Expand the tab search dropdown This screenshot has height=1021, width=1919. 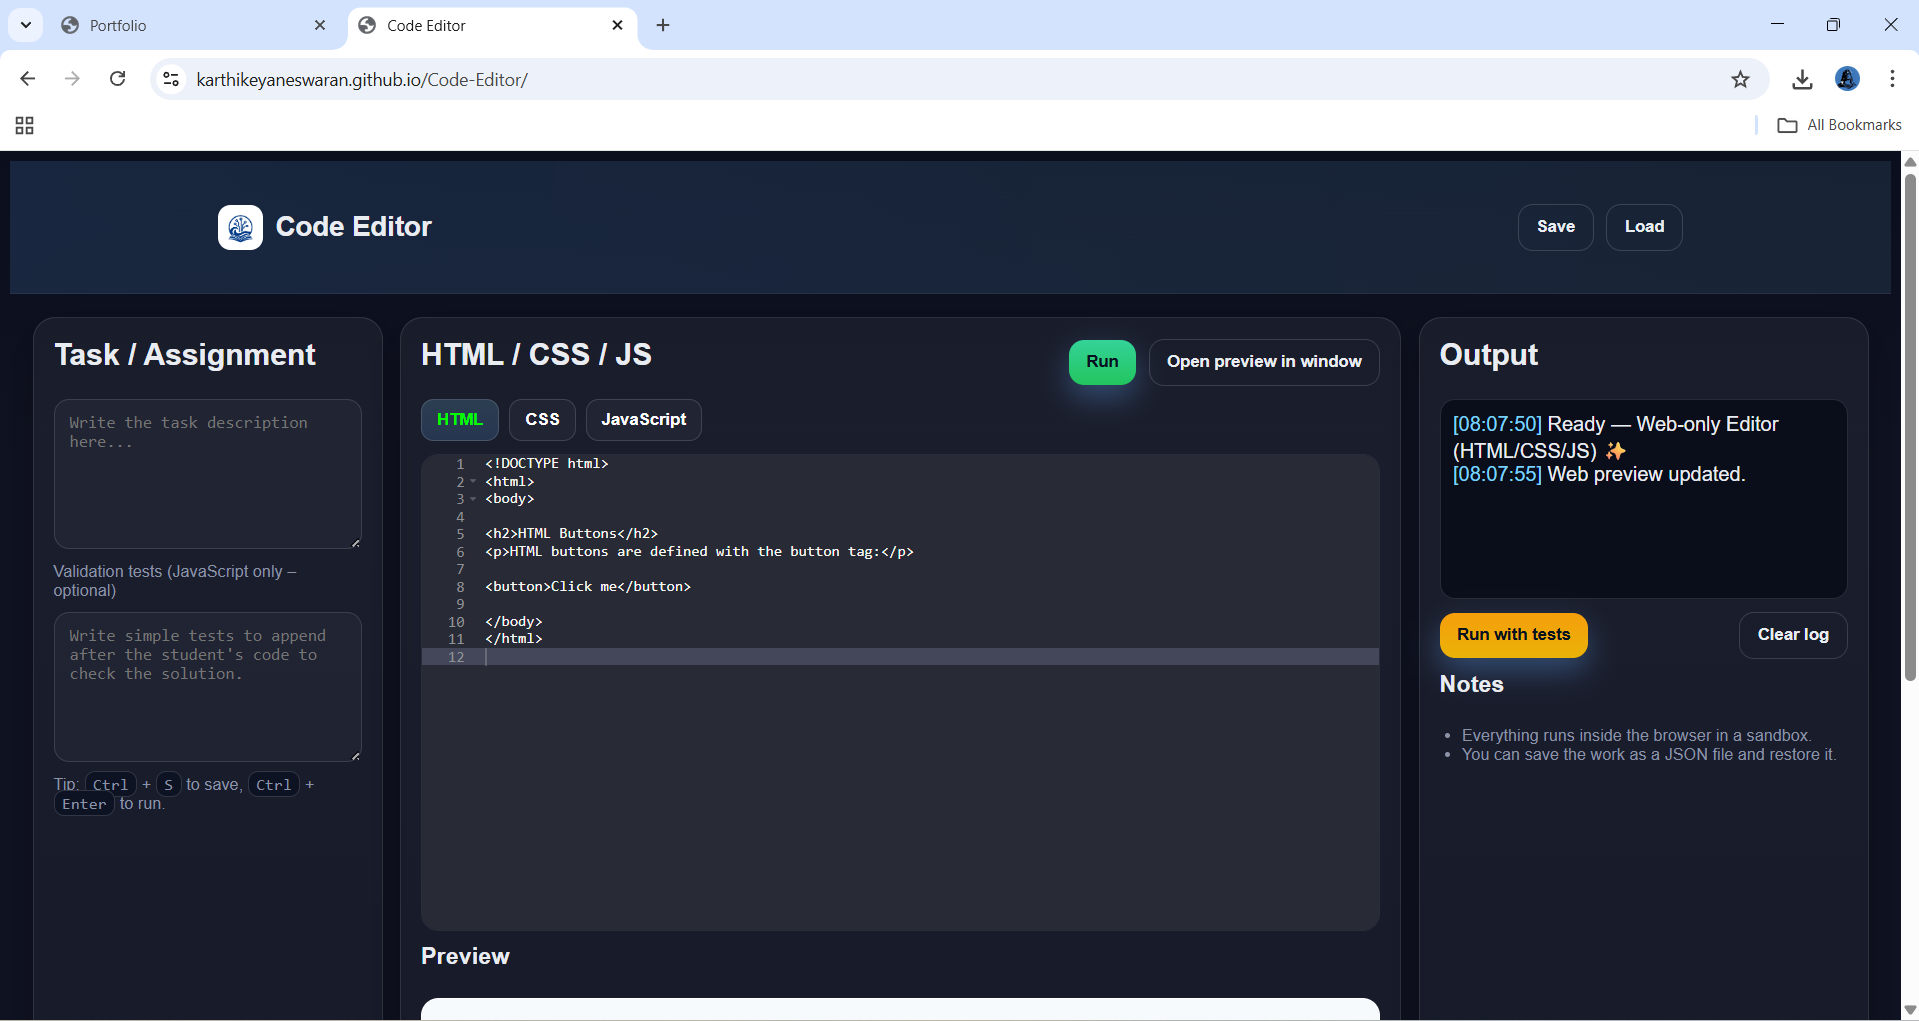coord(26,25)
